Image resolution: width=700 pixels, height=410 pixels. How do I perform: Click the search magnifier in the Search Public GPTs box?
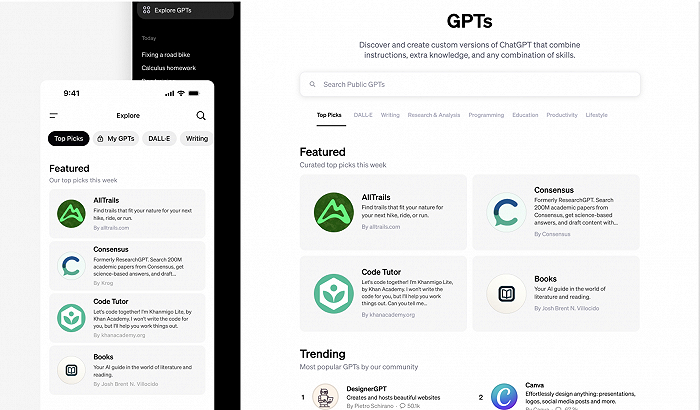click(x=312, y=84)
